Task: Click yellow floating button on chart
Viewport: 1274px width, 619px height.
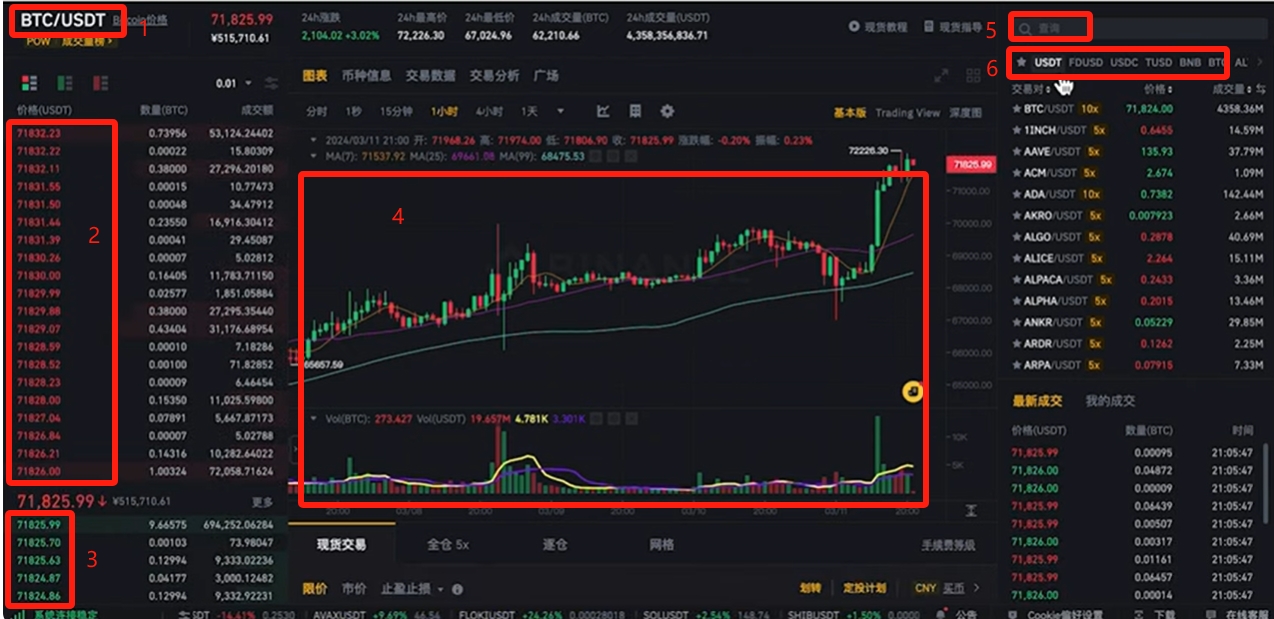Action: 911,391
